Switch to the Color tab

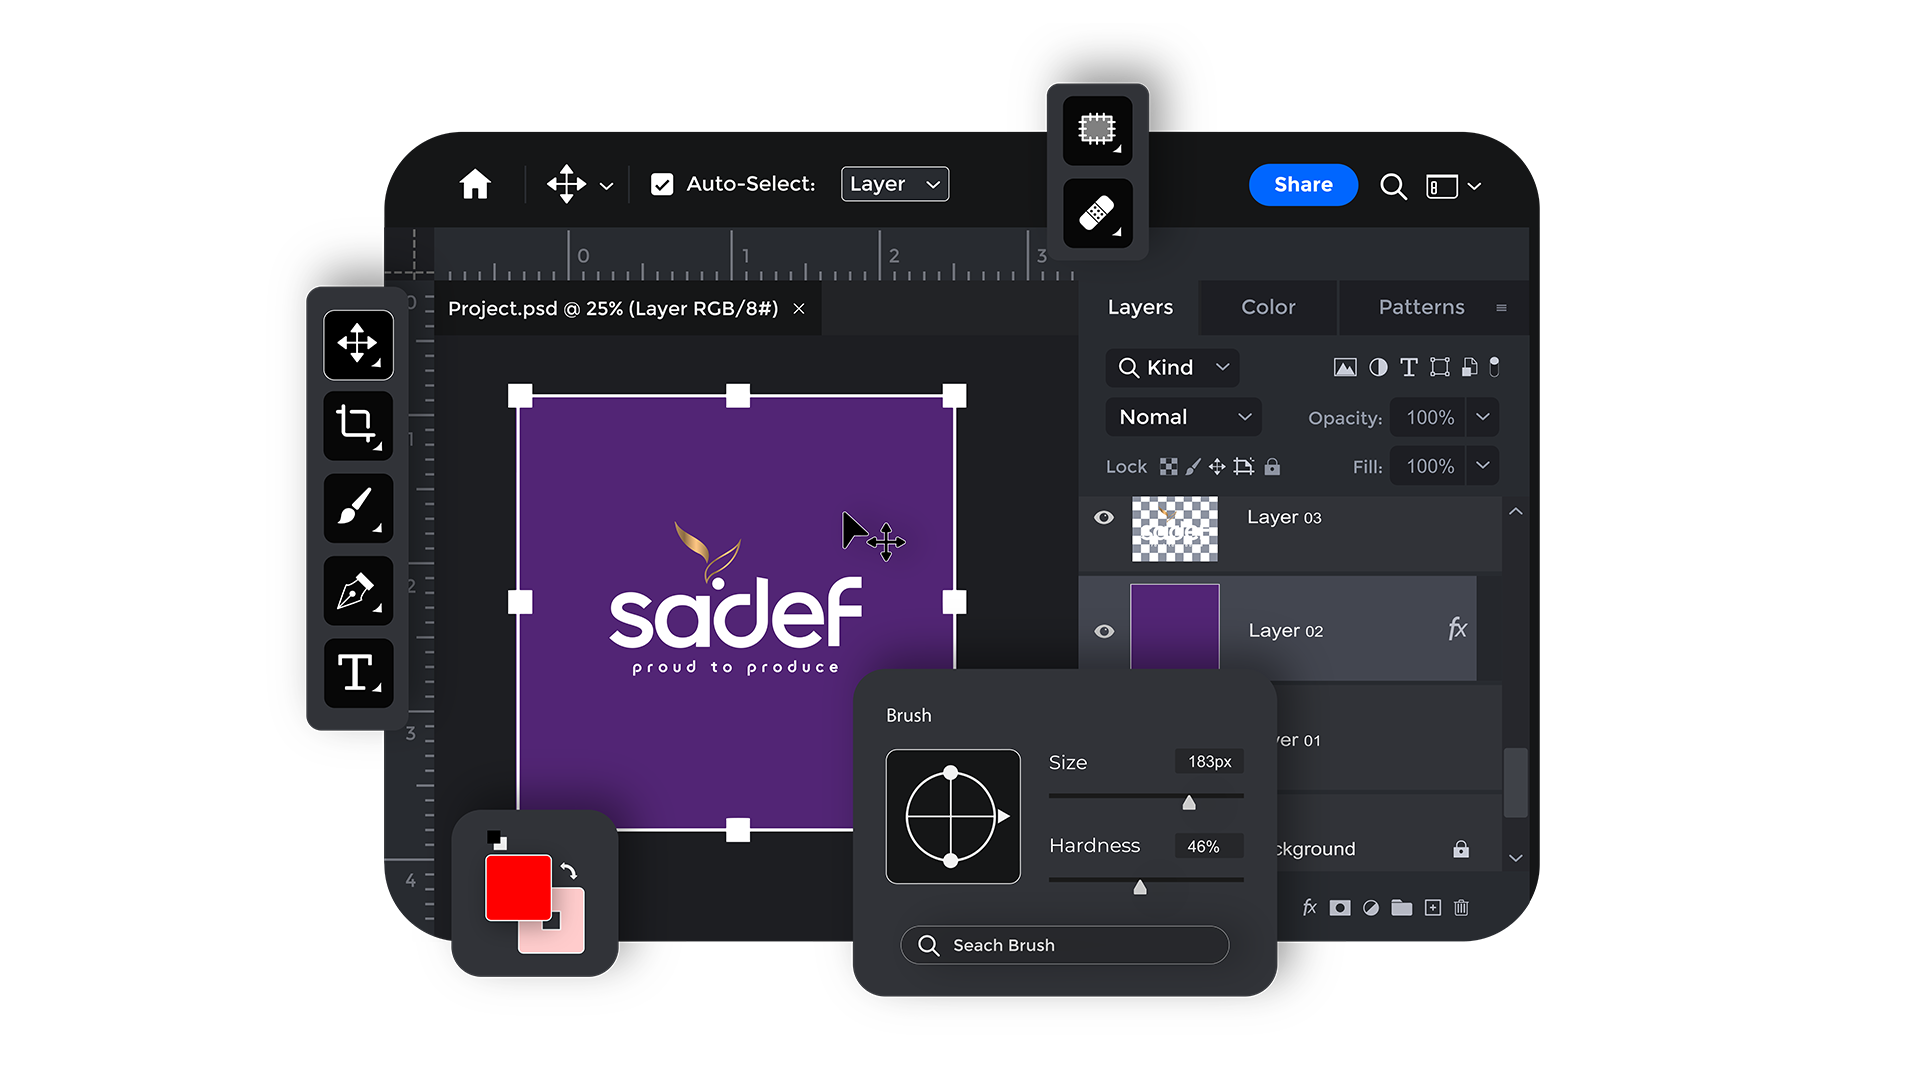1268,307
